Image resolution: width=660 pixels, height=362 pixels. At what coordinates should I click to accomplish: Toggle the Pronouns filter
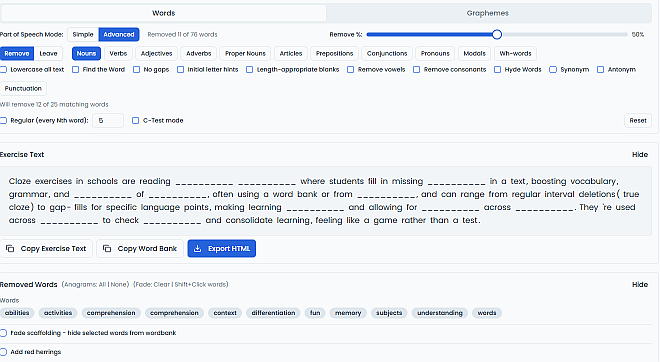[x=435, y=53]
